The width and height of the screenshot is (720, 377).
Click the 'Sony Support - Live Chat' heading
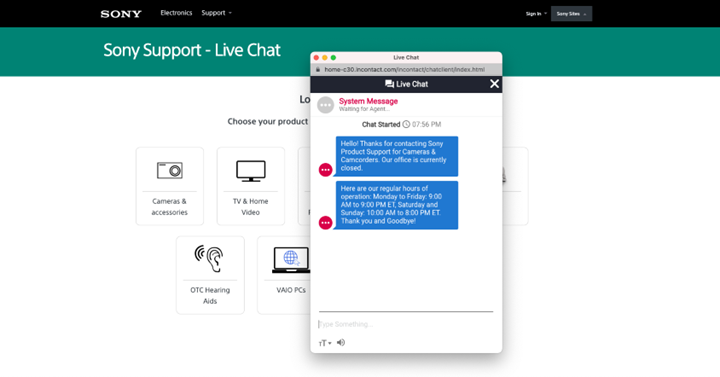tap(191, 50)
